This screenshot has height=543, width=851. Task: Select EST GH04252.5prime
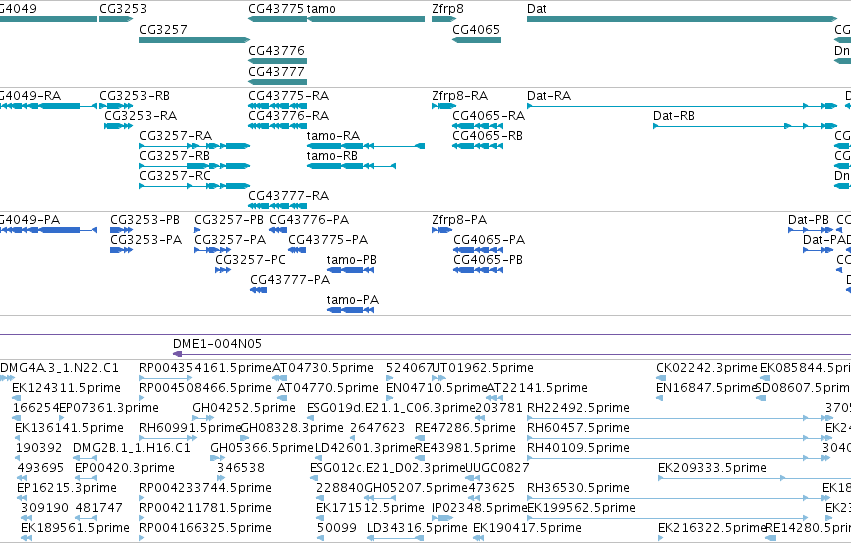coord(244,408)
